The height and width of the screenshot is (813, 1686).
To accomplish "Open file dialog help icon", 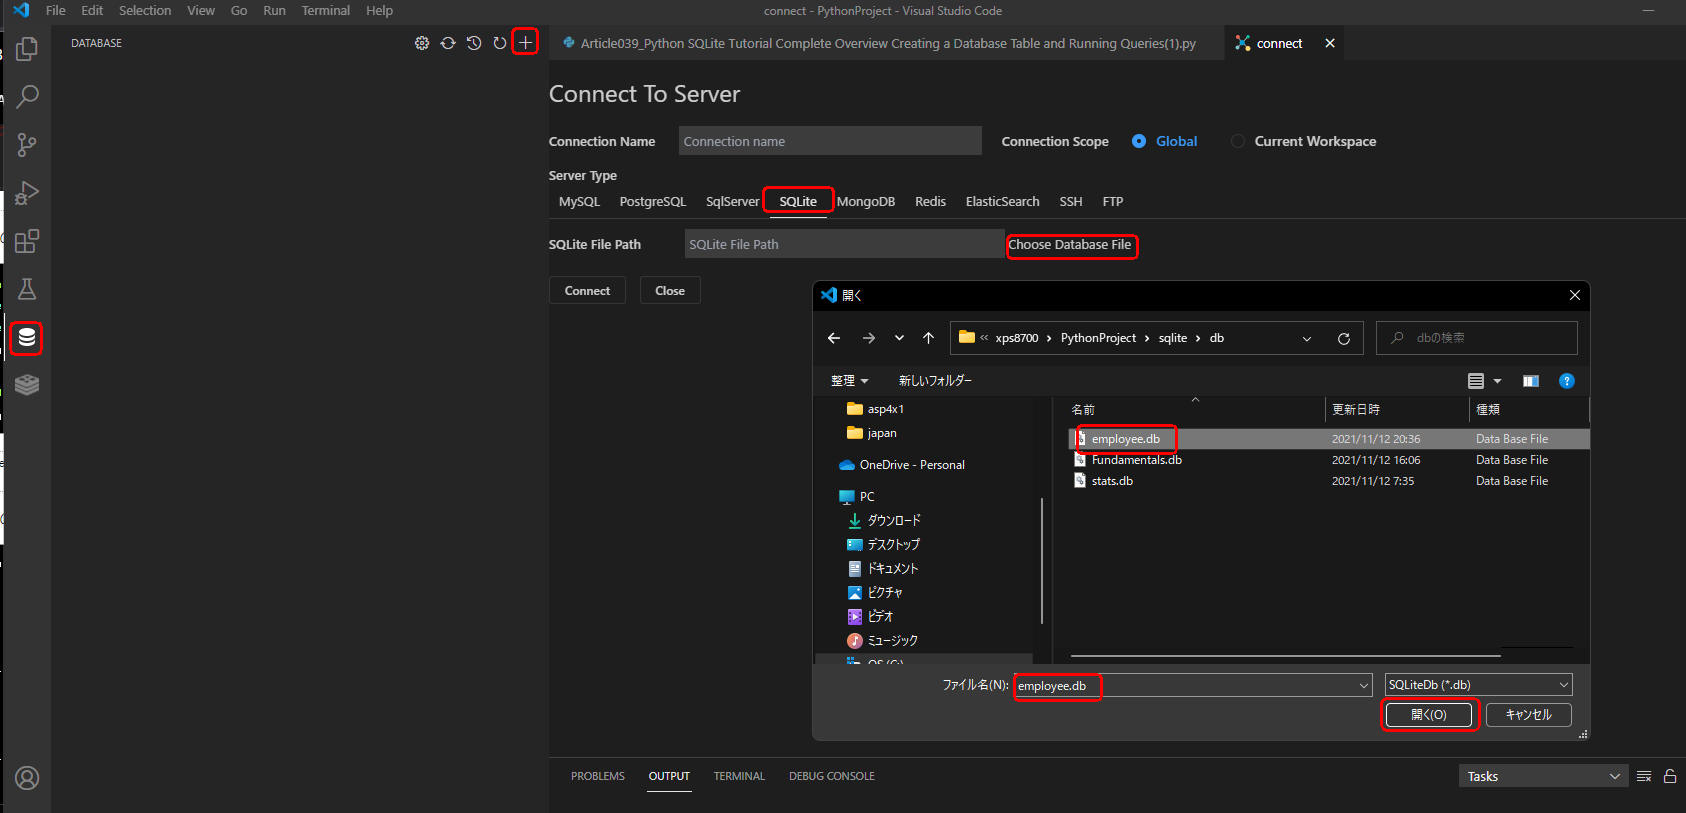I will 1567,381.
